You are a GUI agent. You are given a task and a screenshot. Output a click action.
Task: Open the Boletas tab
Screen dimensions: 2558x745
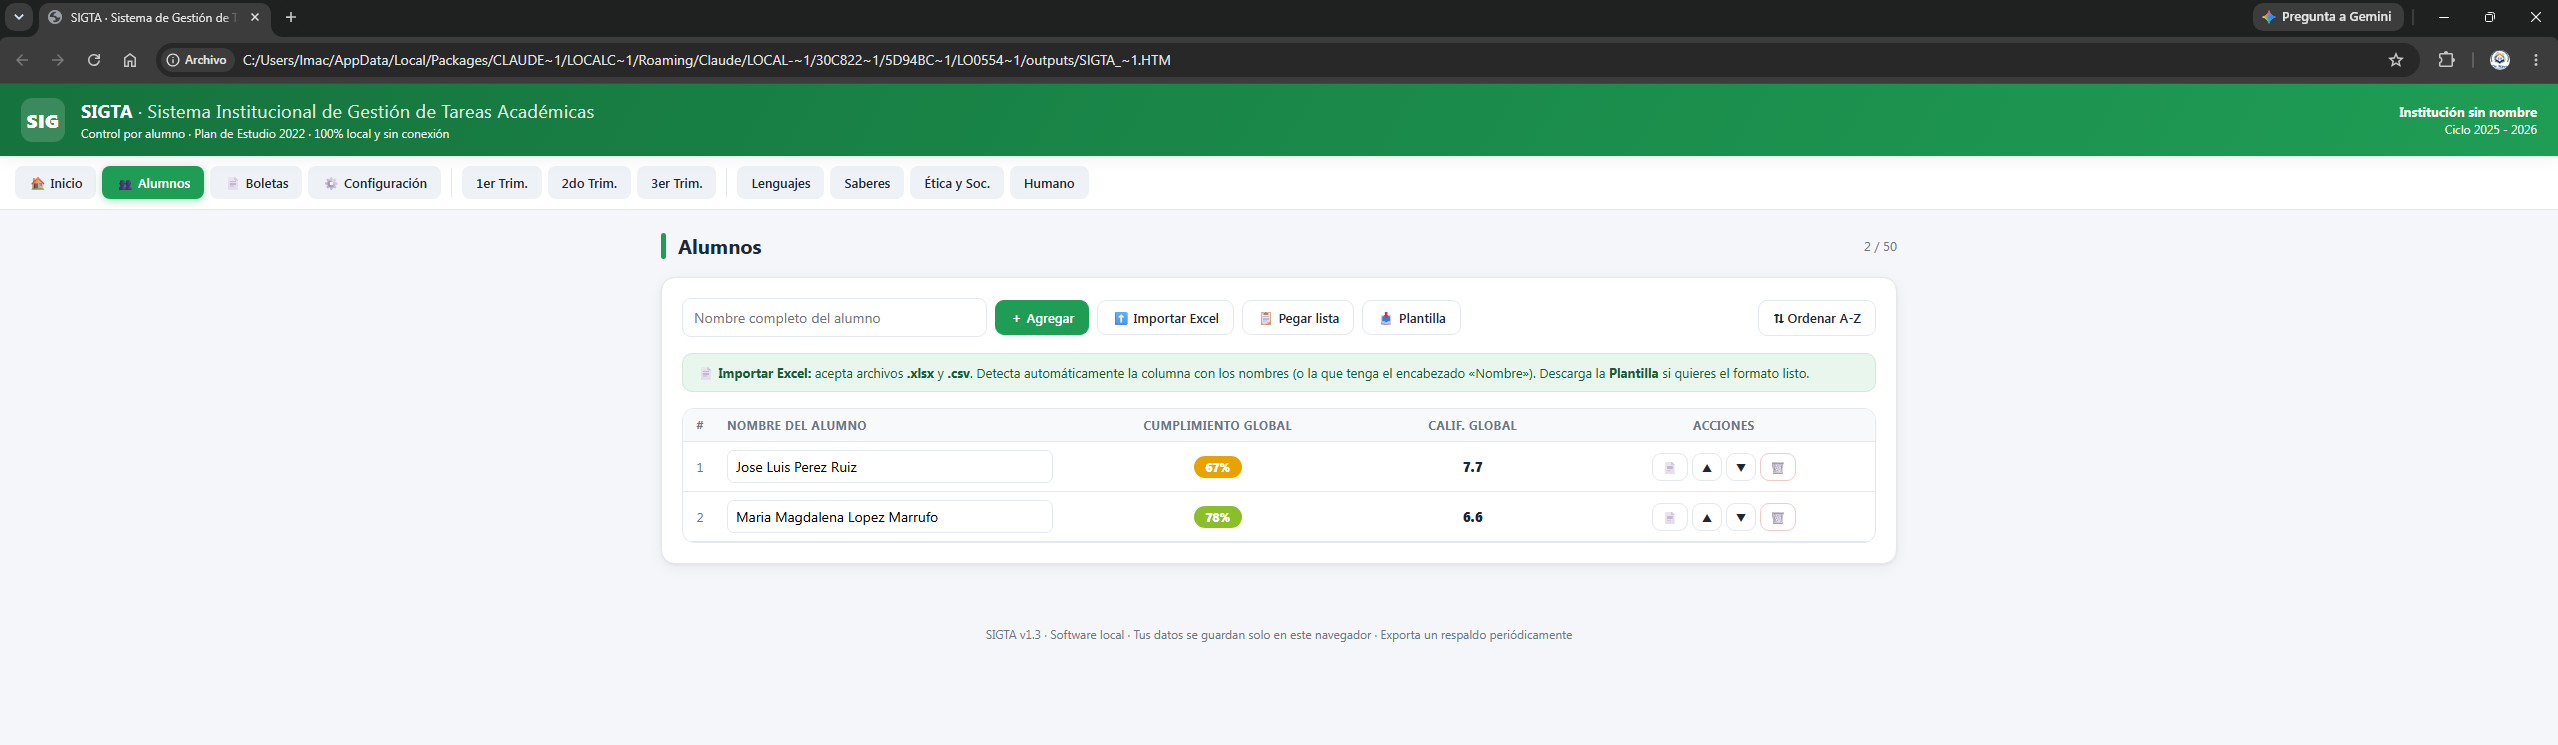[x=256, y=183]
